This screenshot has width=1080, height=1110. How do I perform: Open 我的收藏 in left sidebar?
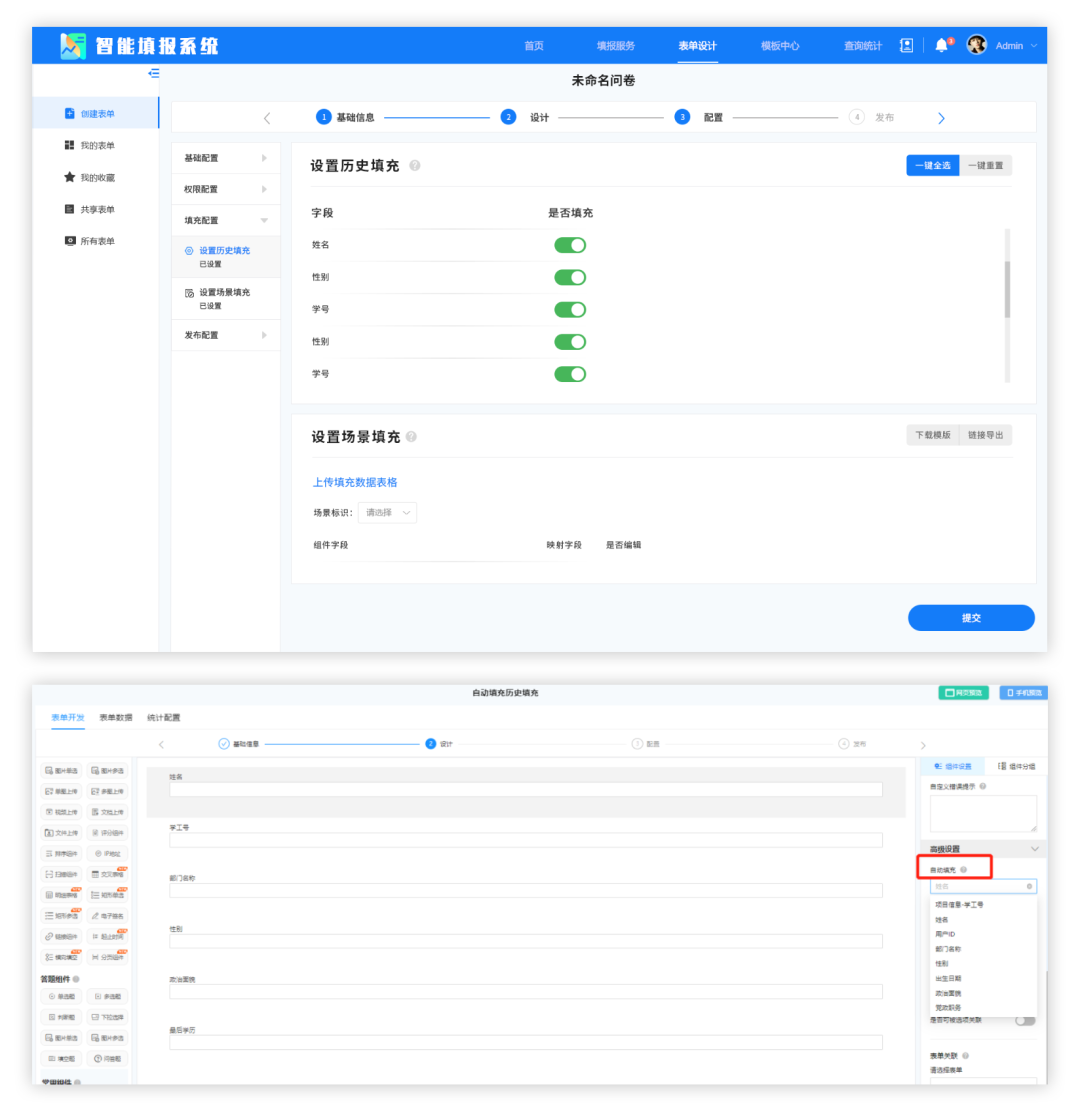pyautogui.click(x=97, y=178)
